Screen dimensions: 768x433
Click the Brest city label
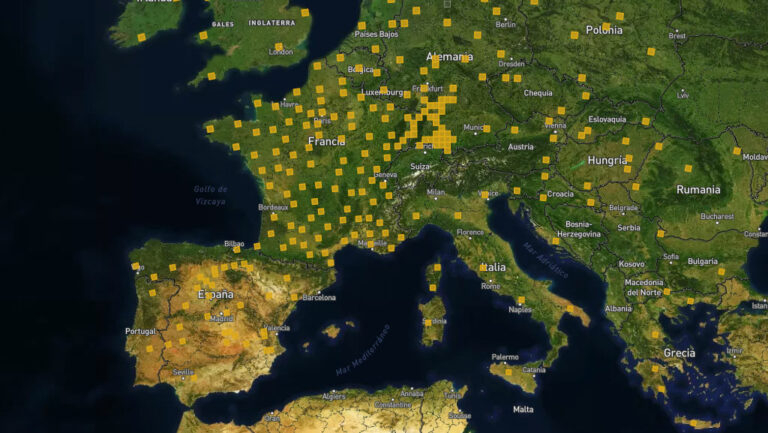click(x=677, y=36)
